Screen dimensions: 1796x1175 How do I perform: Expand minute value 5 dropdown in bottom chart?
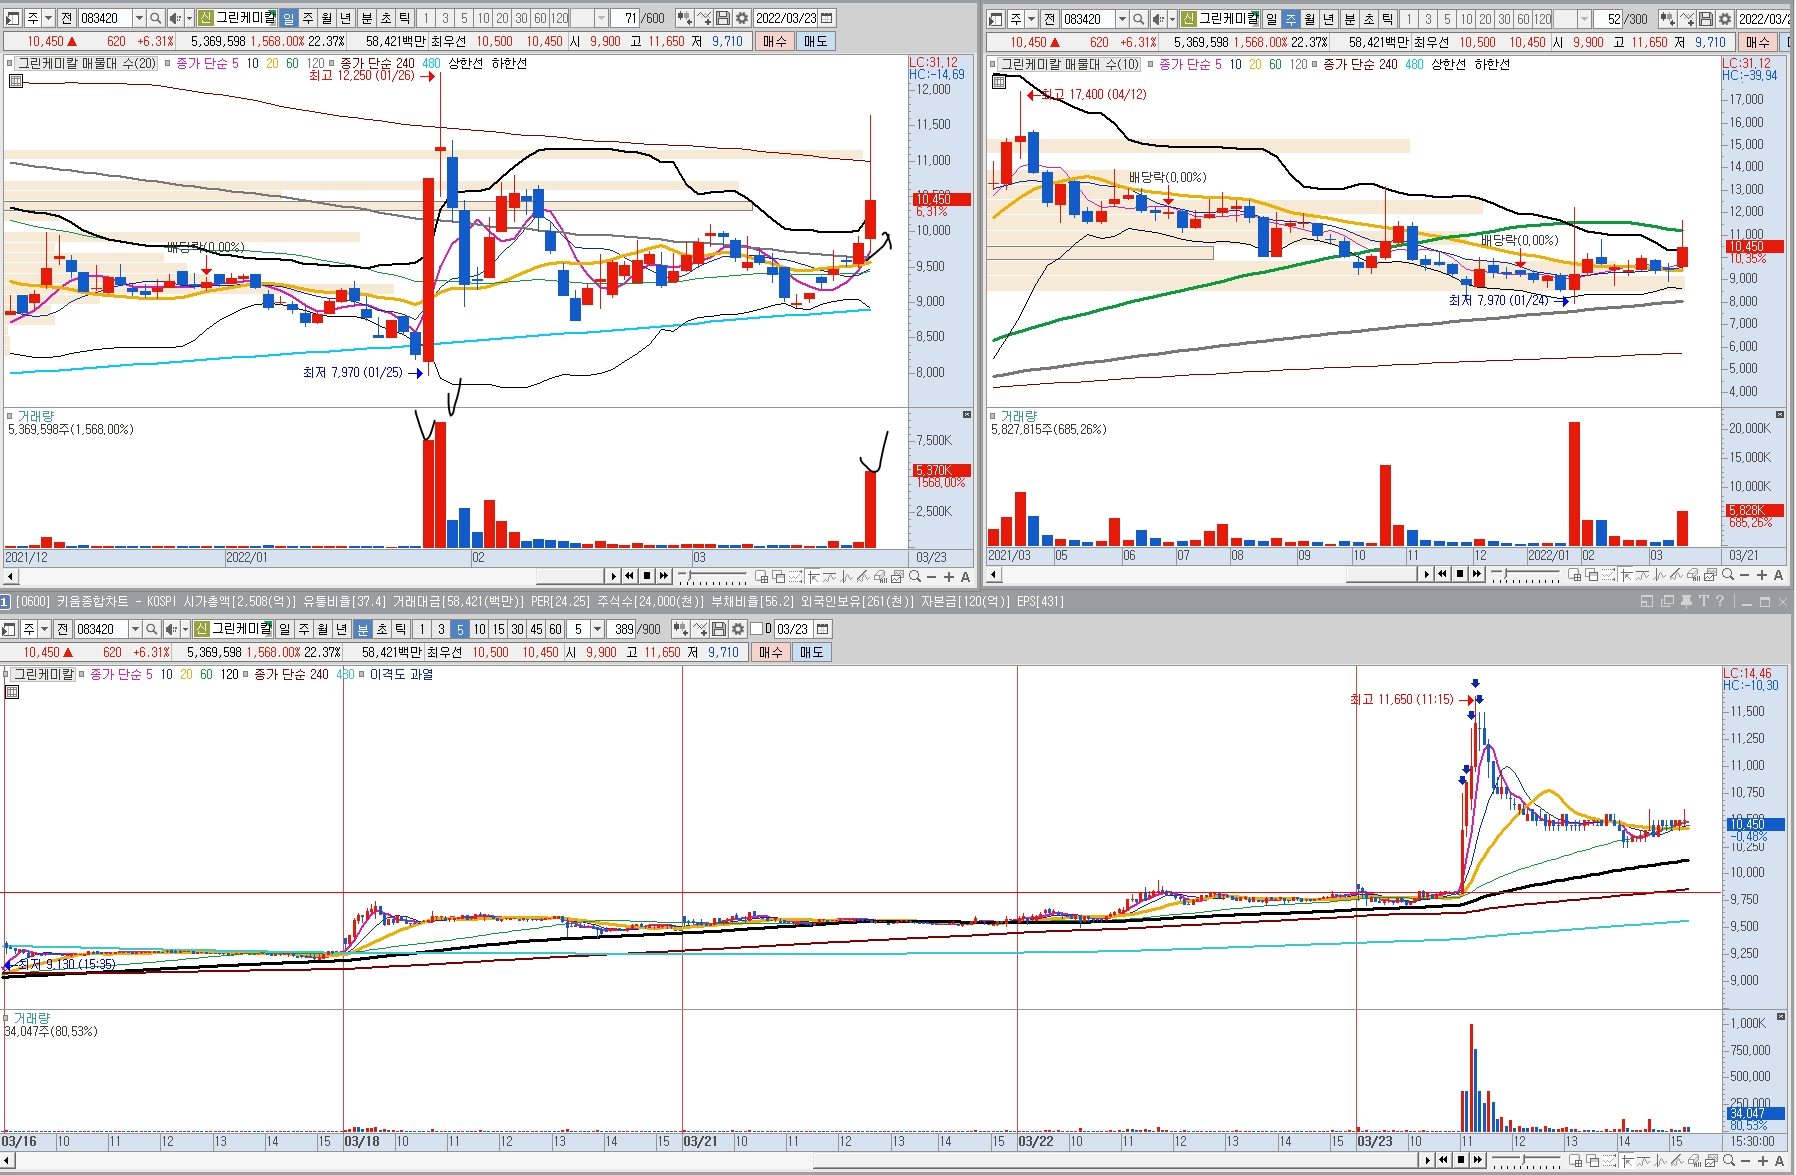tap(597, 629)
